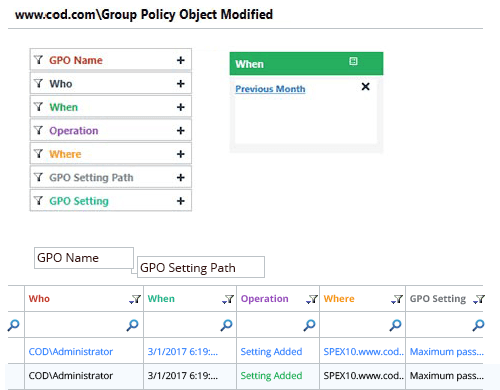The width and height of the screenshot is (500, 390).
Task: Open the GPO Setting column filter dropdown
Action: pyautogui.click(x=479, y=299)
